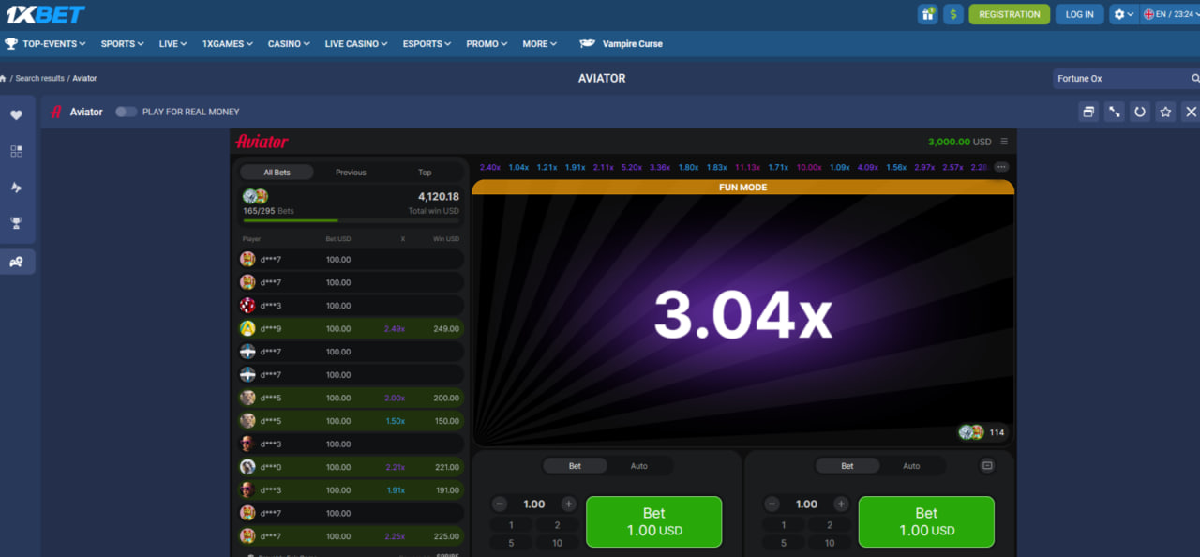Select the game controller sidebar icon

[x=16, y=261]
